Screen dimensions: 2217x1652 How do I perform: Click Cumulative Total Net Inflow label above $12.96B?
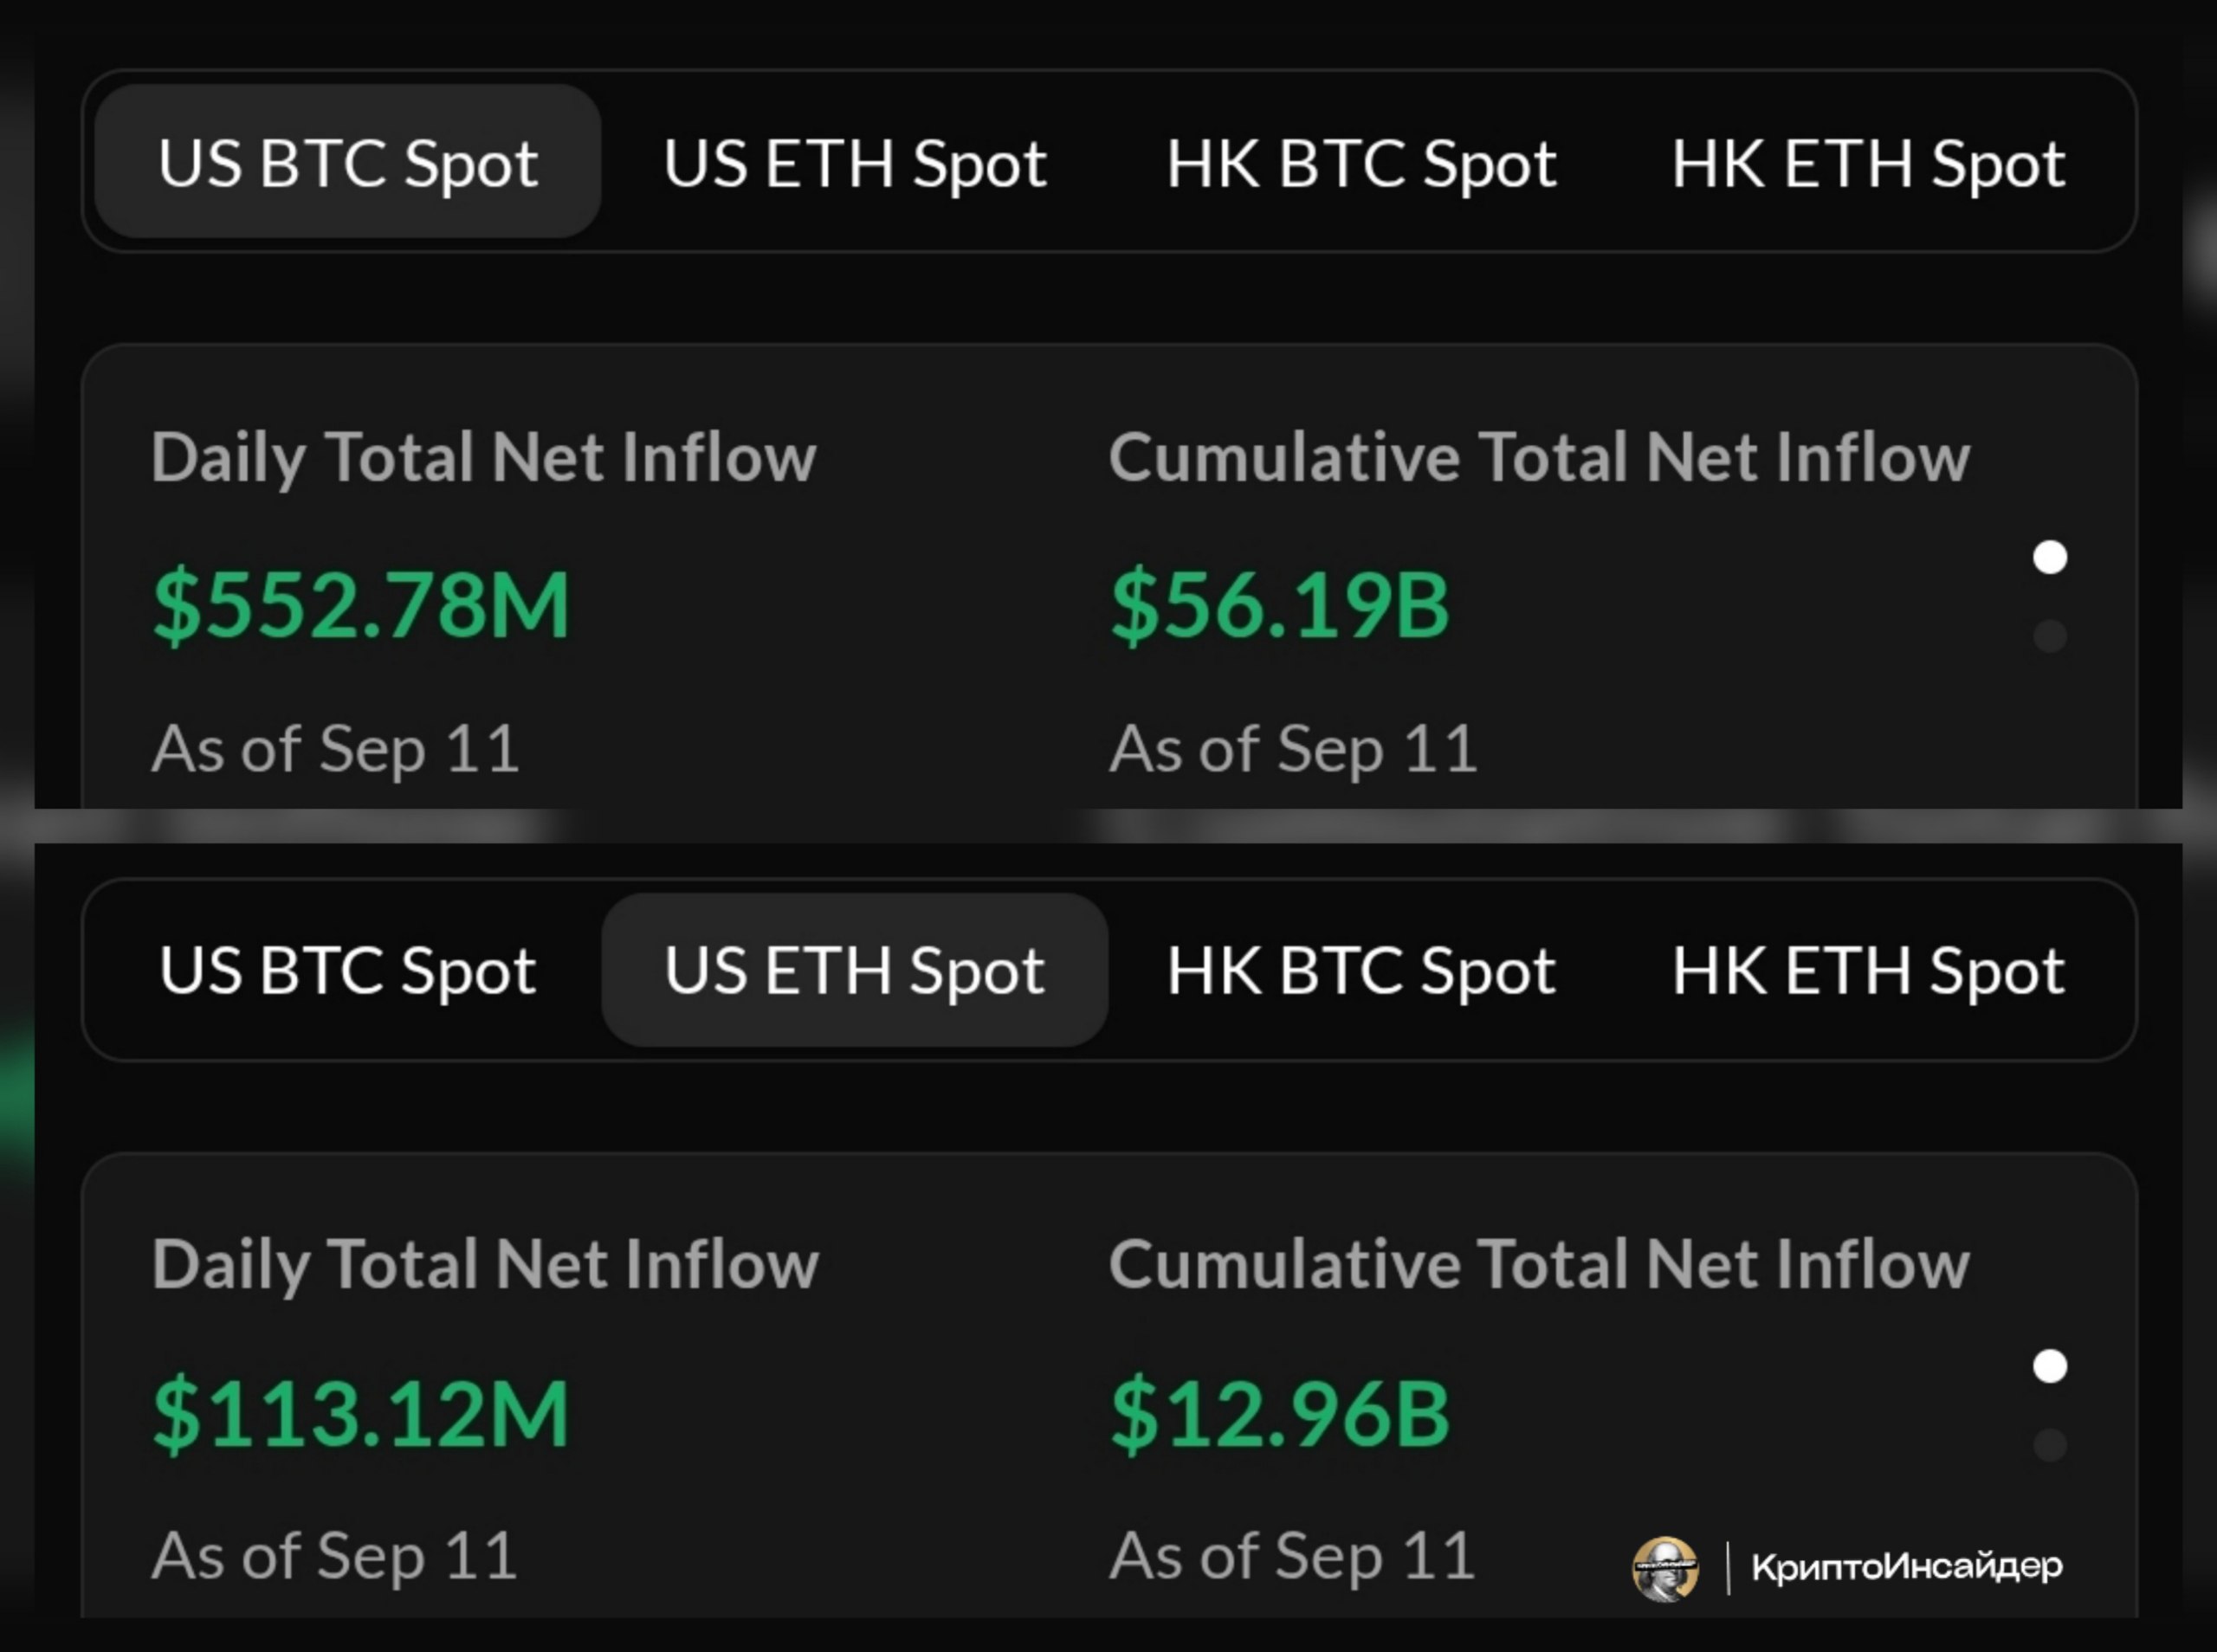click(x=1539, y=1264)
